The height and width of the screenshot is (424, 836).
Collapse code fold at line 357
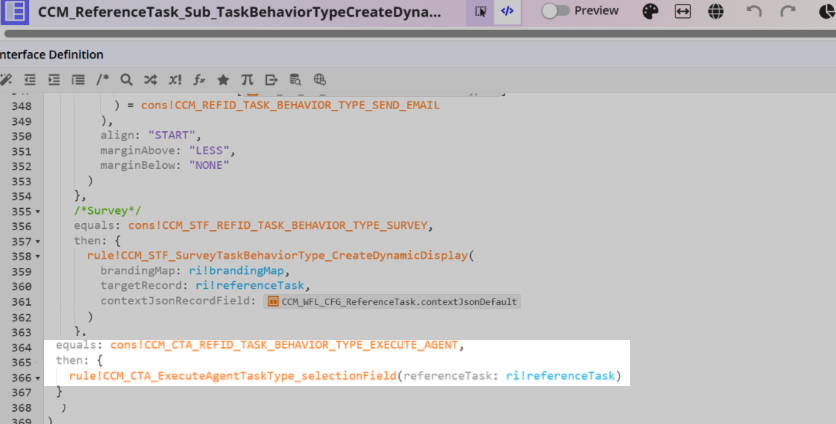point(38,242)
